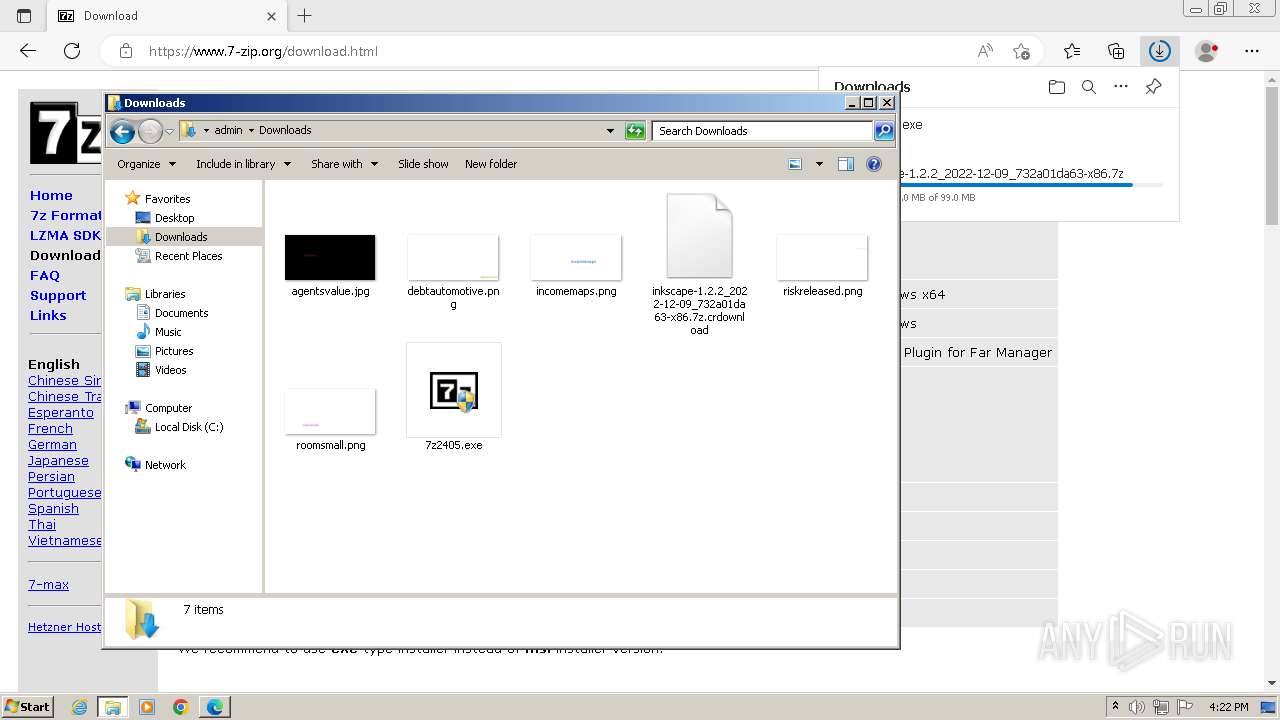Open Google Chrome from the taskbar
This screenshot has height=720, width=1280.
click(x=180, y=707)
